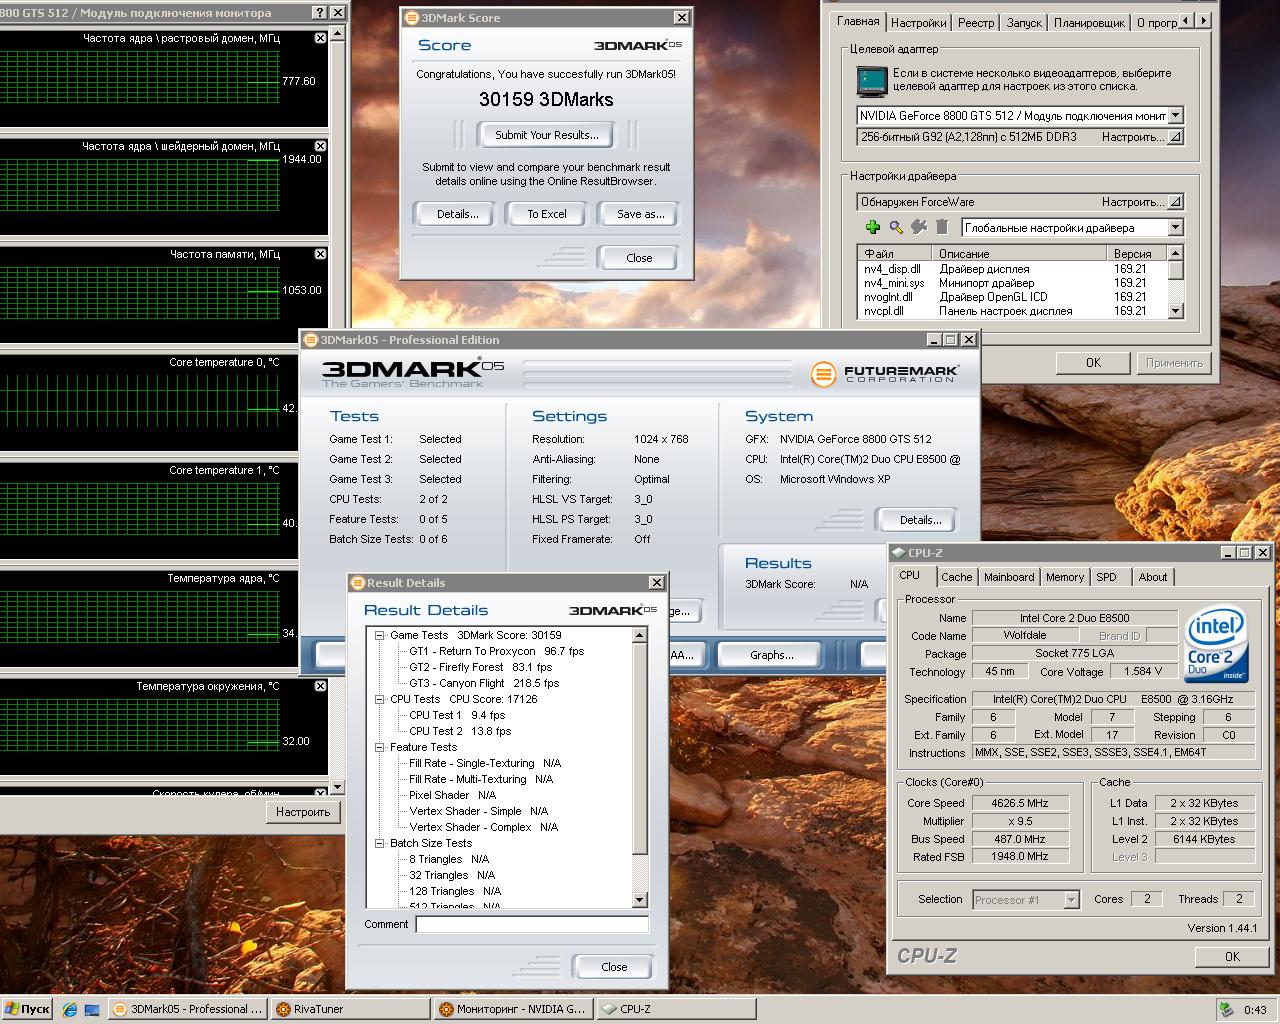
Task: Select the Главная tab in RivaTuner
Action: pos(858,21)
